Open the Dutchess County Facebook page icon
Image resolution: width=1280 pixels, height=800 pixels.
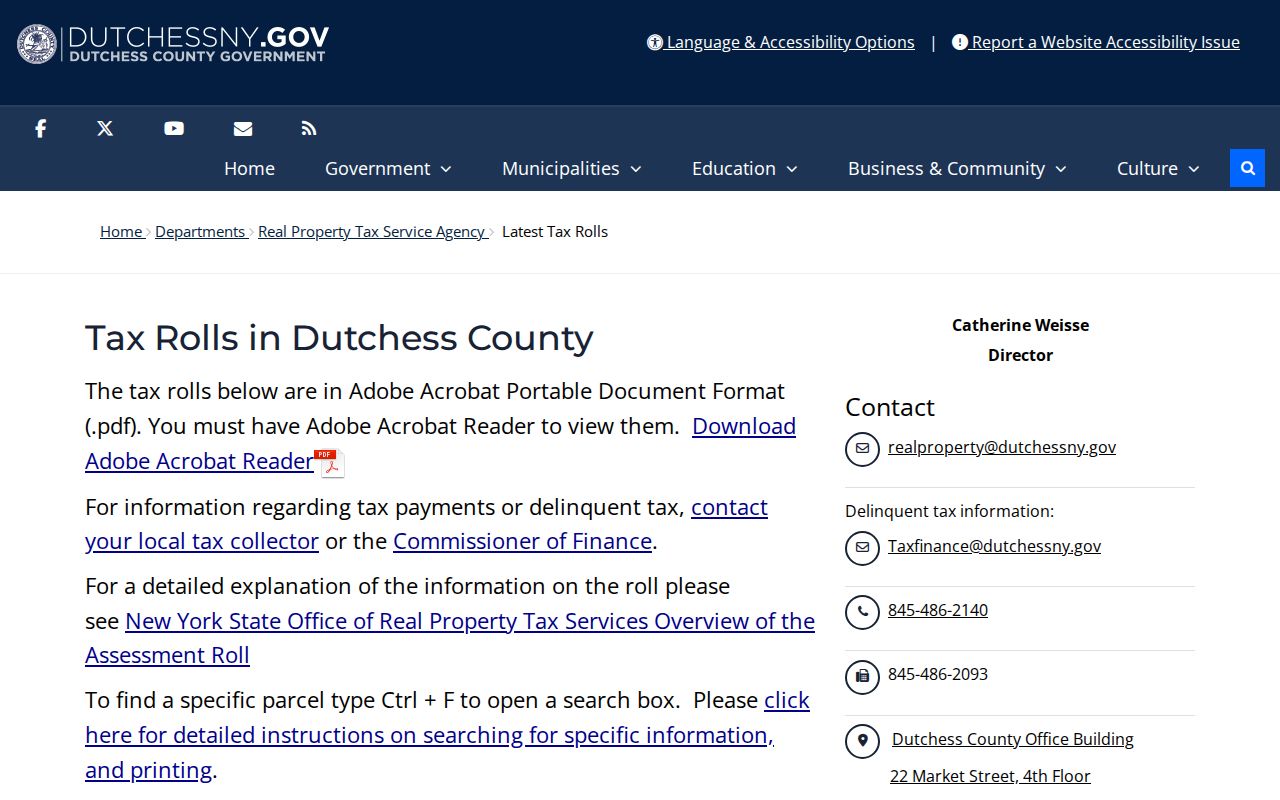40,128
